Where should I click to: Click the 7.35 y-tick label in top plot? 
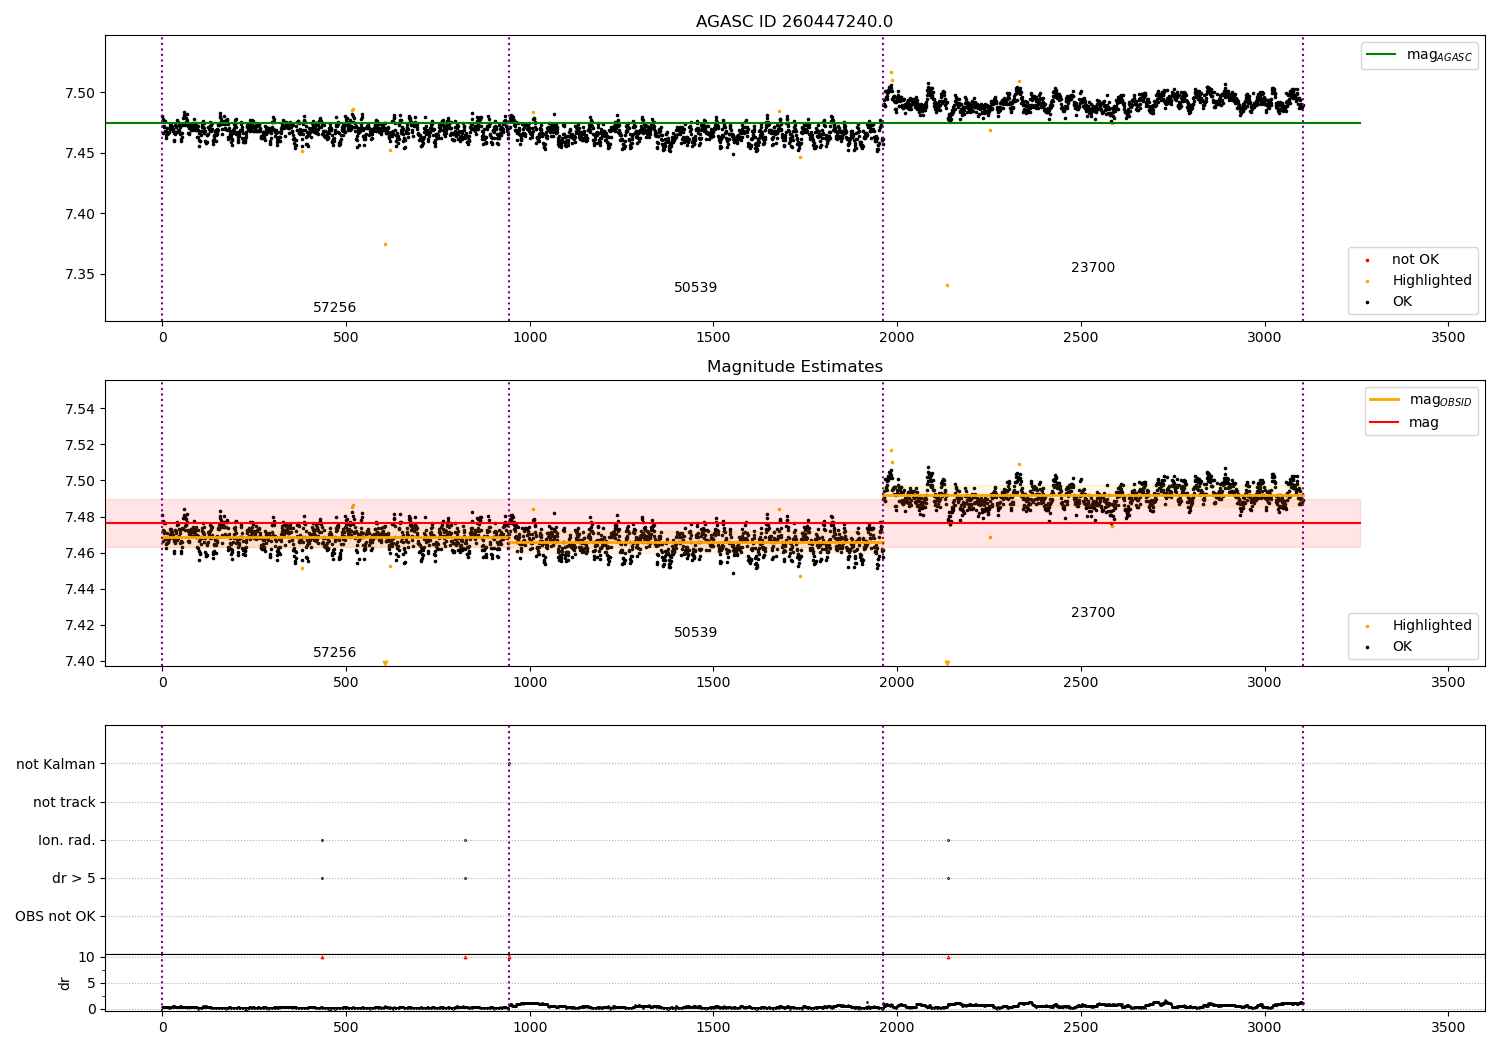[80, 275]
